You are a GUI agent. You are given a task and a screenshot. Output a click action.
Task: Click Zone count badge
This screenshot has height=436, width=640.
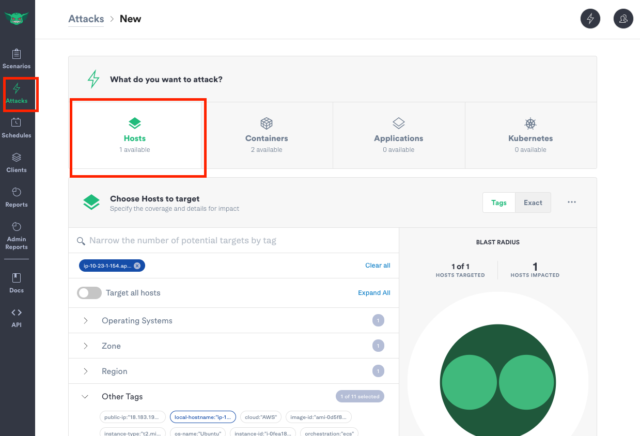(378, 346)
